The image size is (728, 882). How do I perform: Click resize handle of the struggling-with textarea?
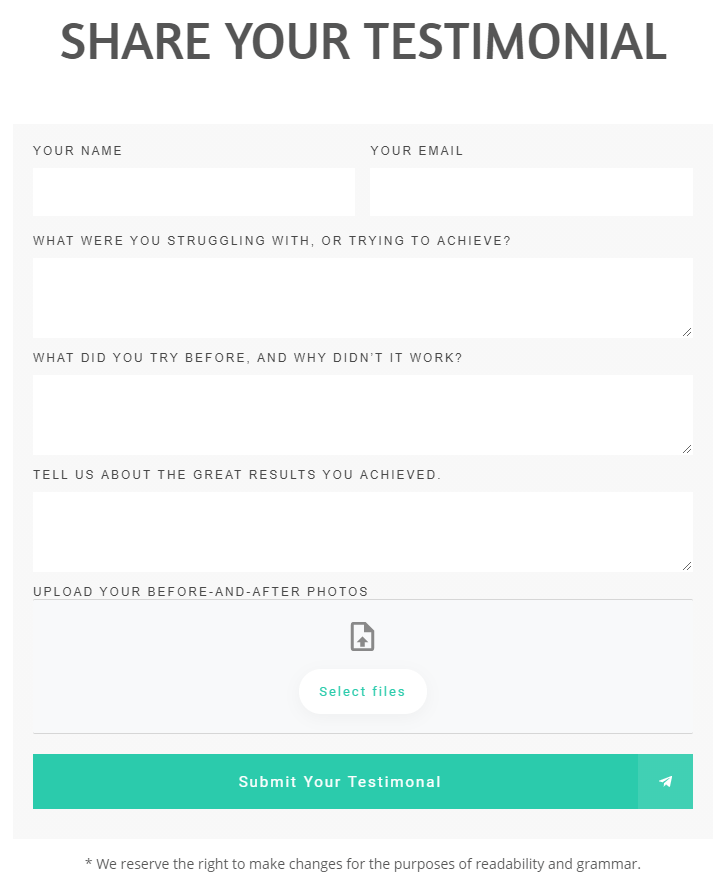click(x=687, y=331)
